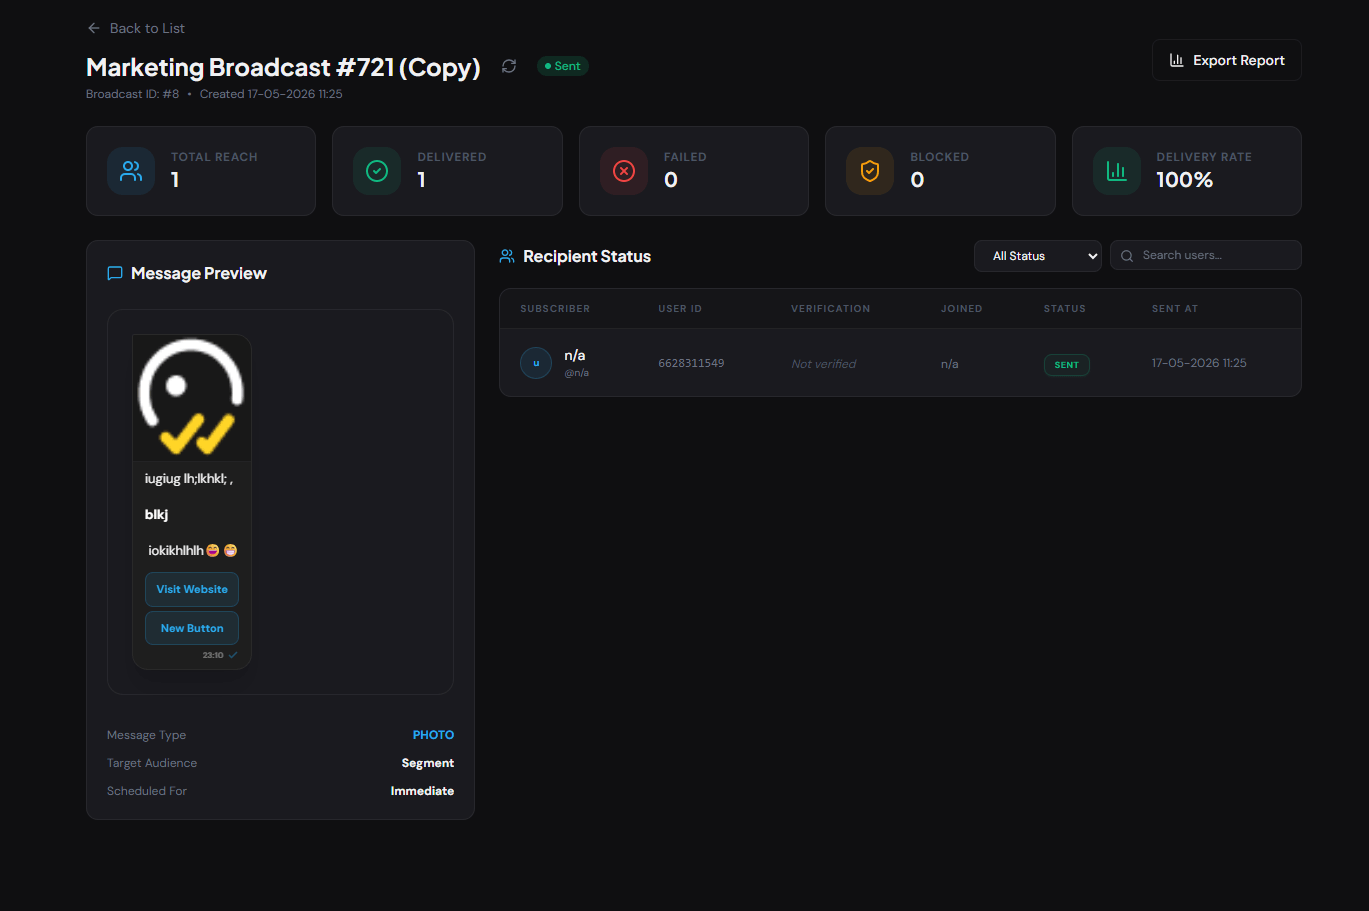Viewport: 1369px width, 911px height.
Task: Click the sent time 17-05-2026 11:25 in the row
Action: [x=1199, y=363]
